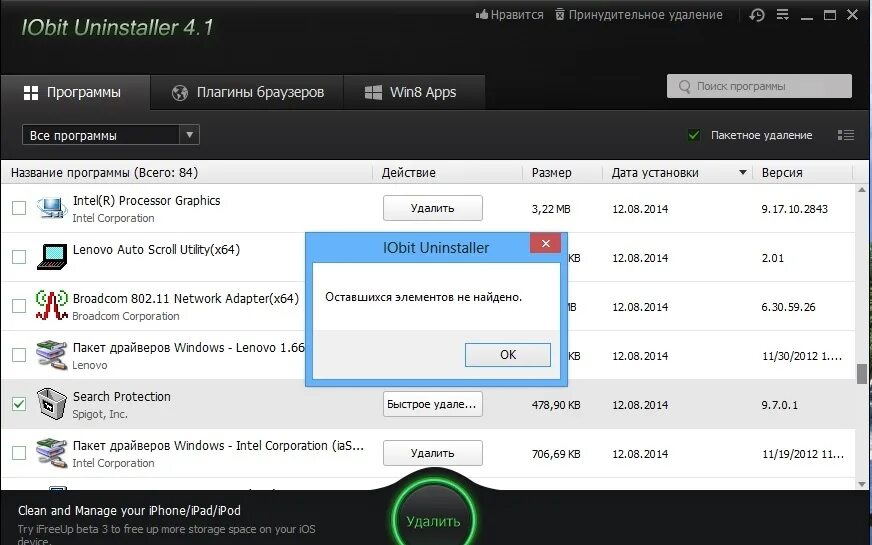
Task: Click the Действие column header
Action: click(x=408, y=173)
